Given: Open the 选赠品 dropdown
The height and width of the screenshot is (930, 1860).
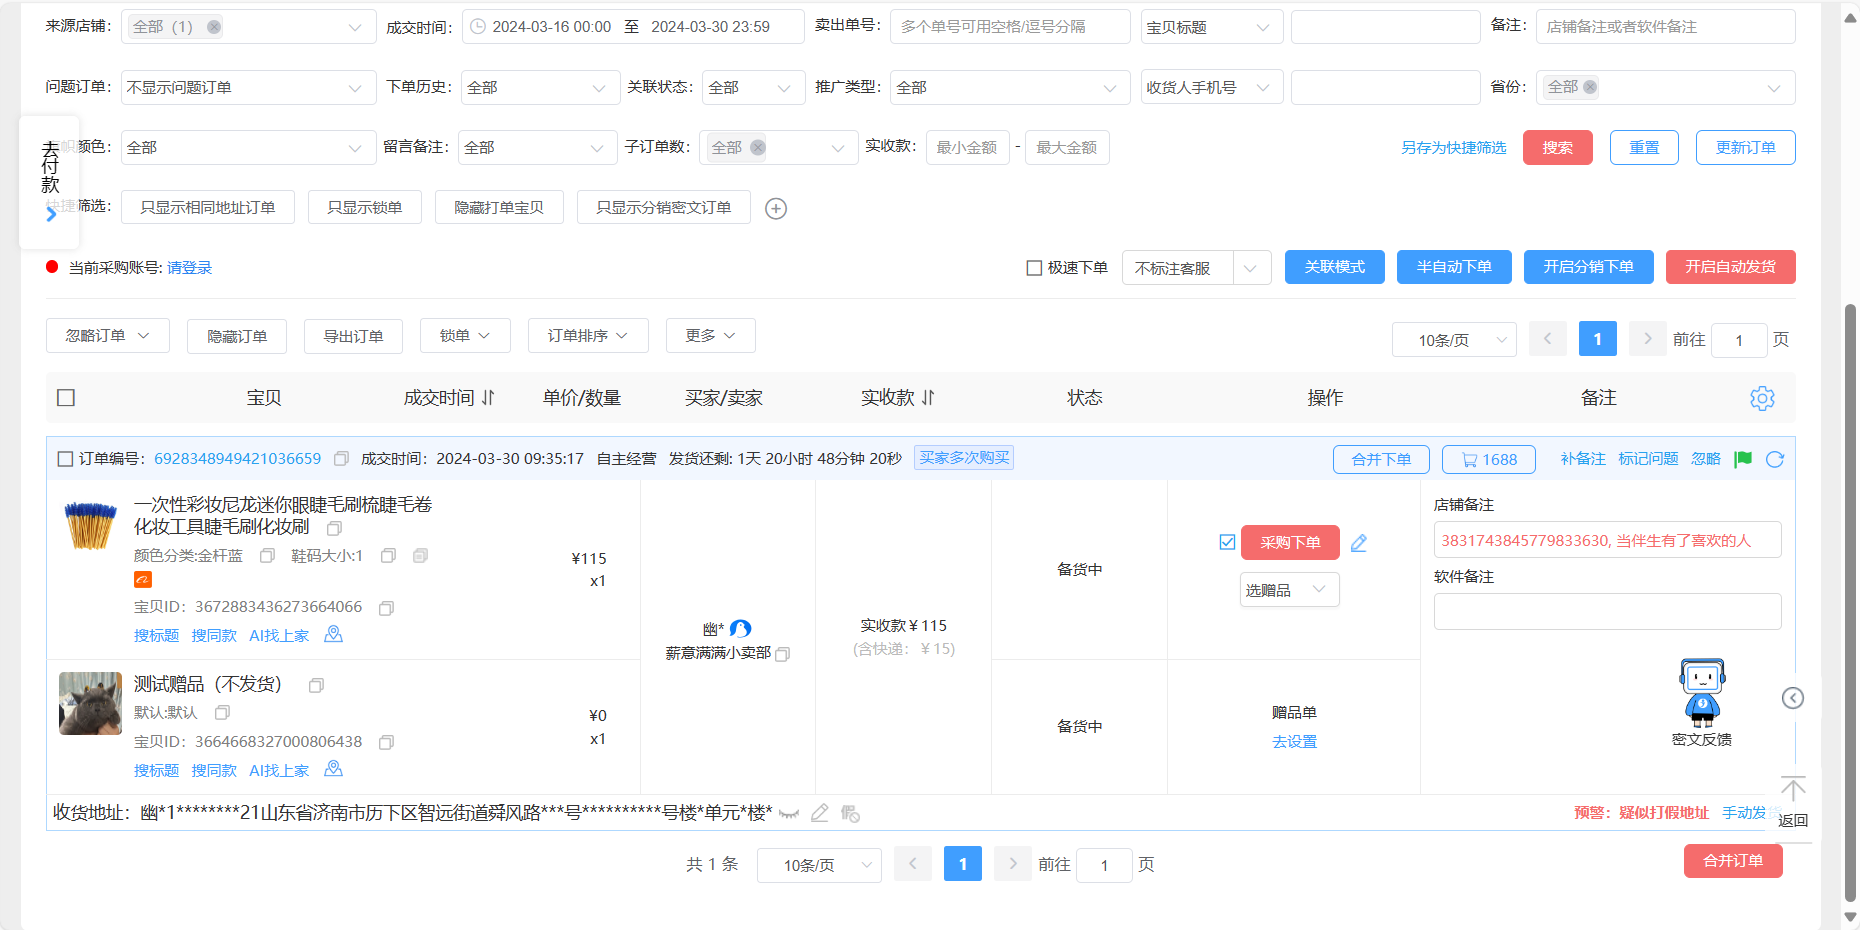Looking at the screenshot, I should click(1290, 590).
